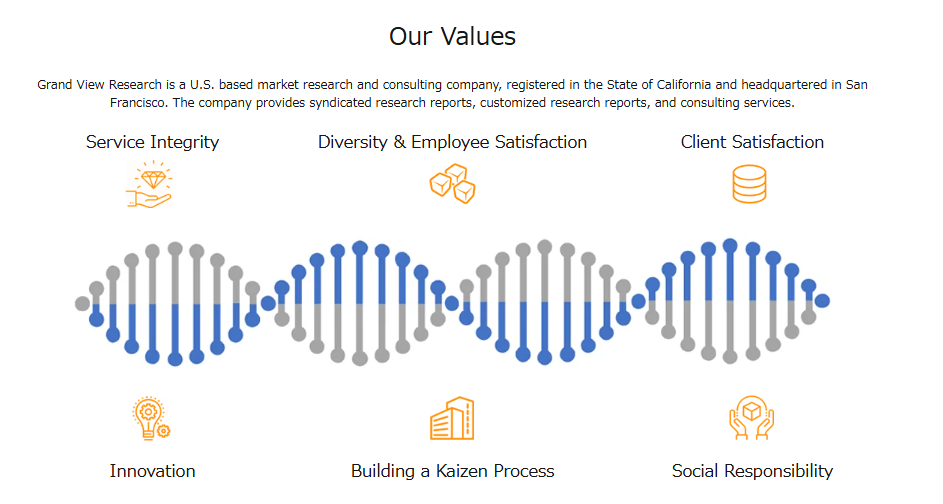Select the Social Responsibility label

[x=752, y=471]
